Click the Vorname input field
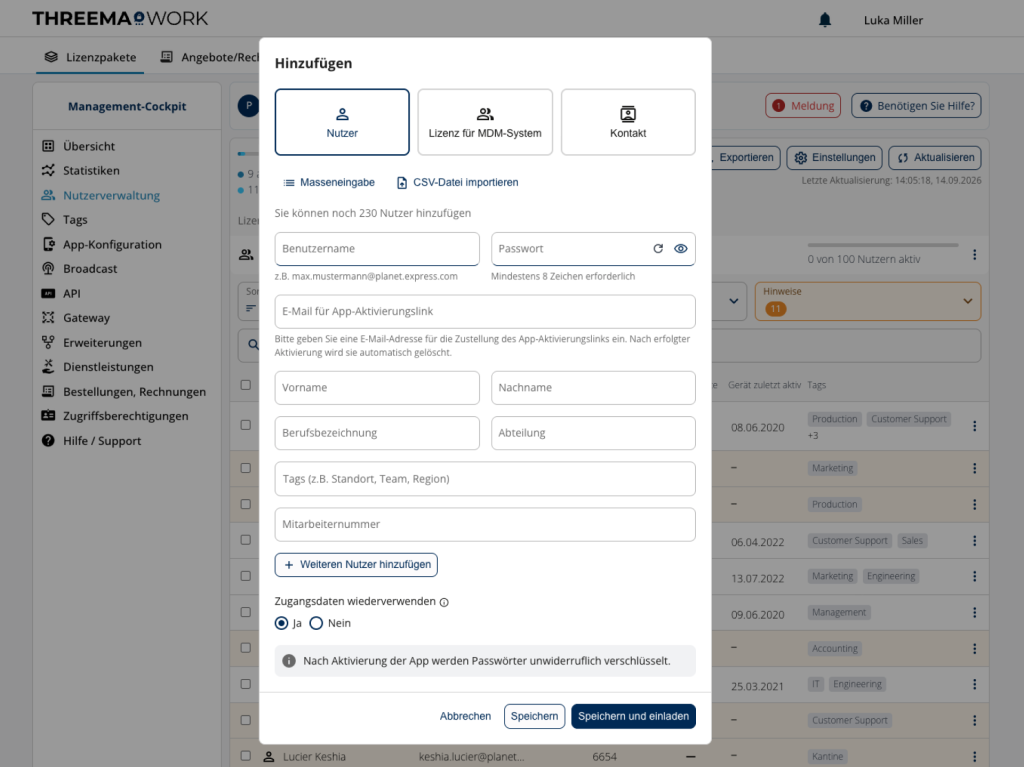The image size is (1024, 767). point(377,388)
